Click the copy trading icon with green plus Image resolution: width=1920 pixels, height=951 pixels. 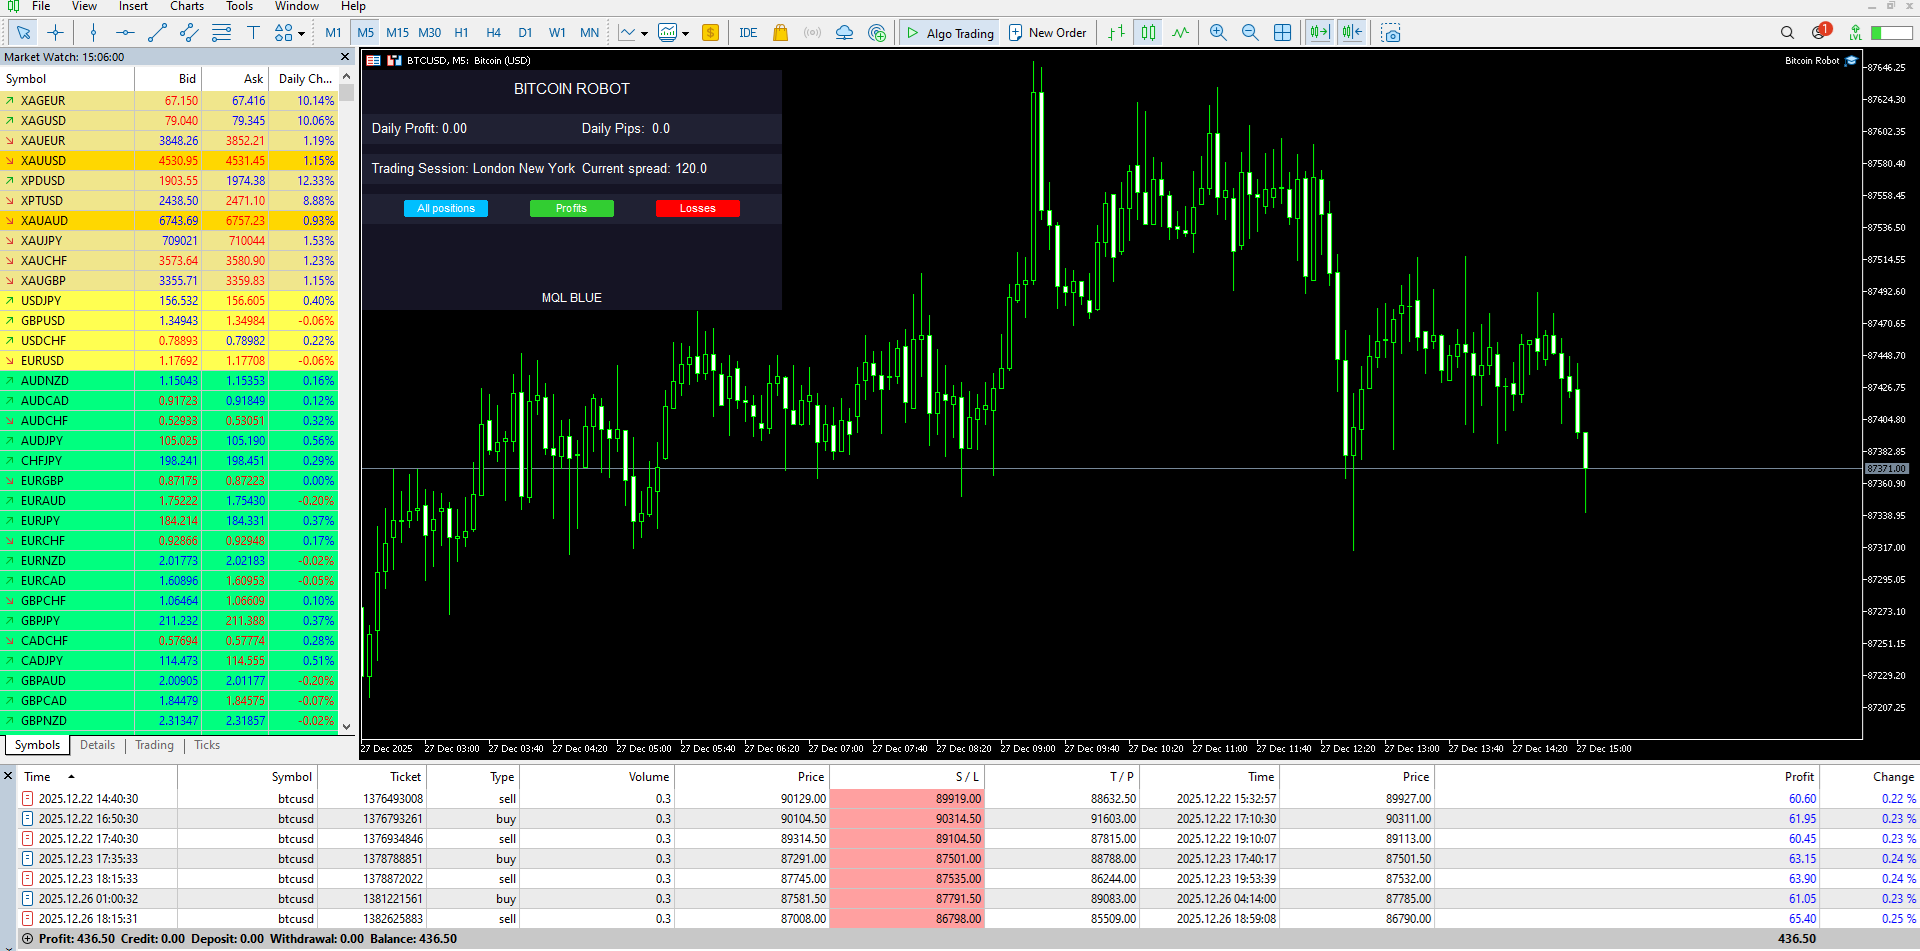[877, 33]
